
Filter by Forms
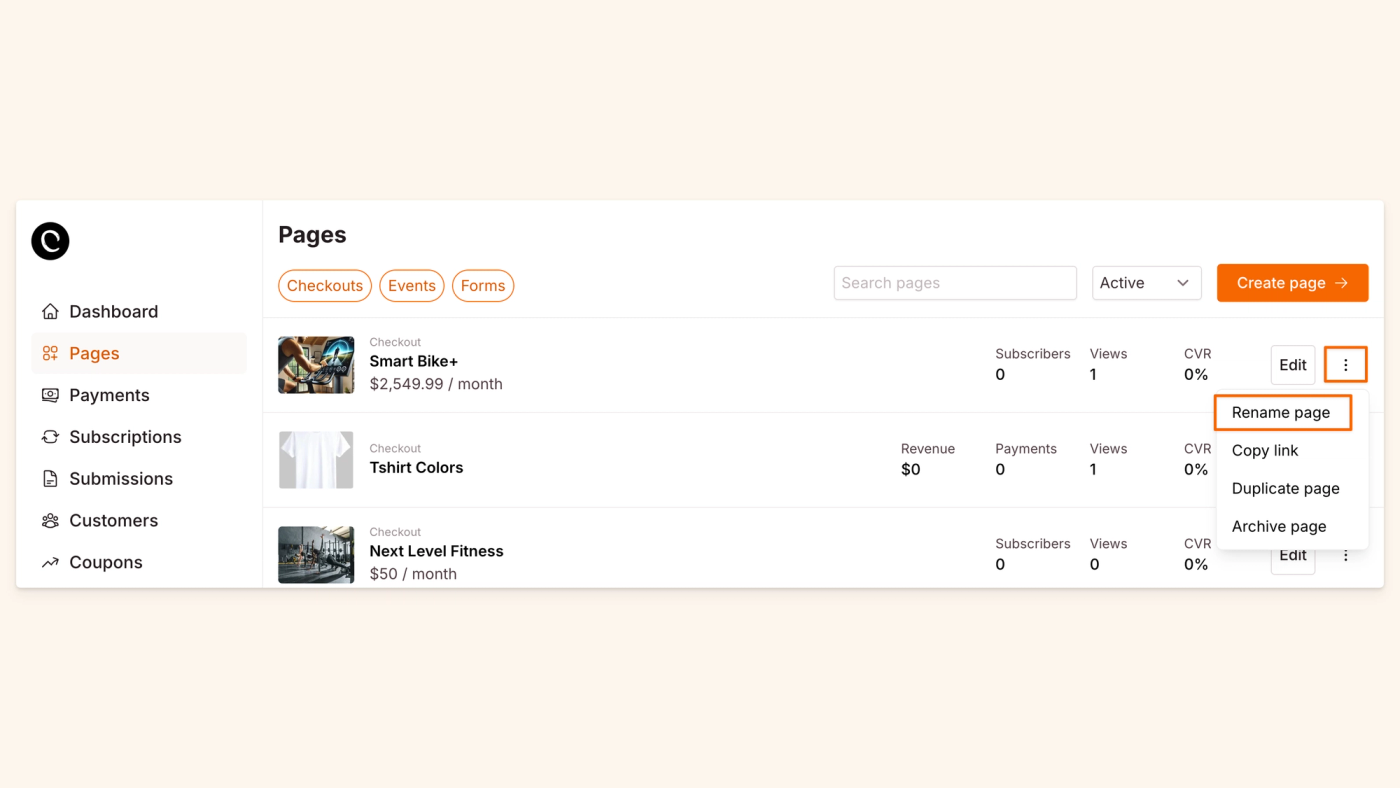pos(483,286)
